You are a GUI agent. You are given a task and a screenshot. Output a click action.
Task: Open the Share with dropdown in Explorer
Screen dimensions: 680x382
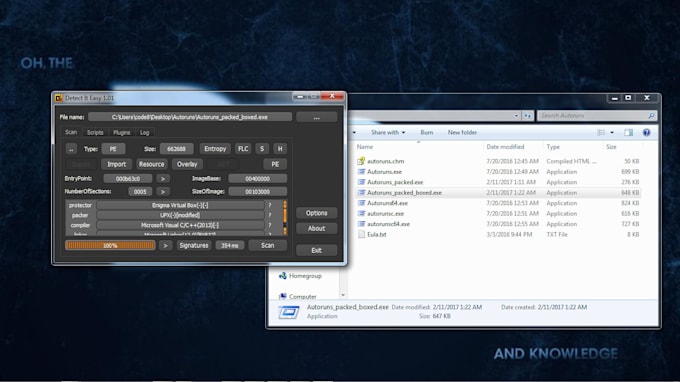click(388, 133)
